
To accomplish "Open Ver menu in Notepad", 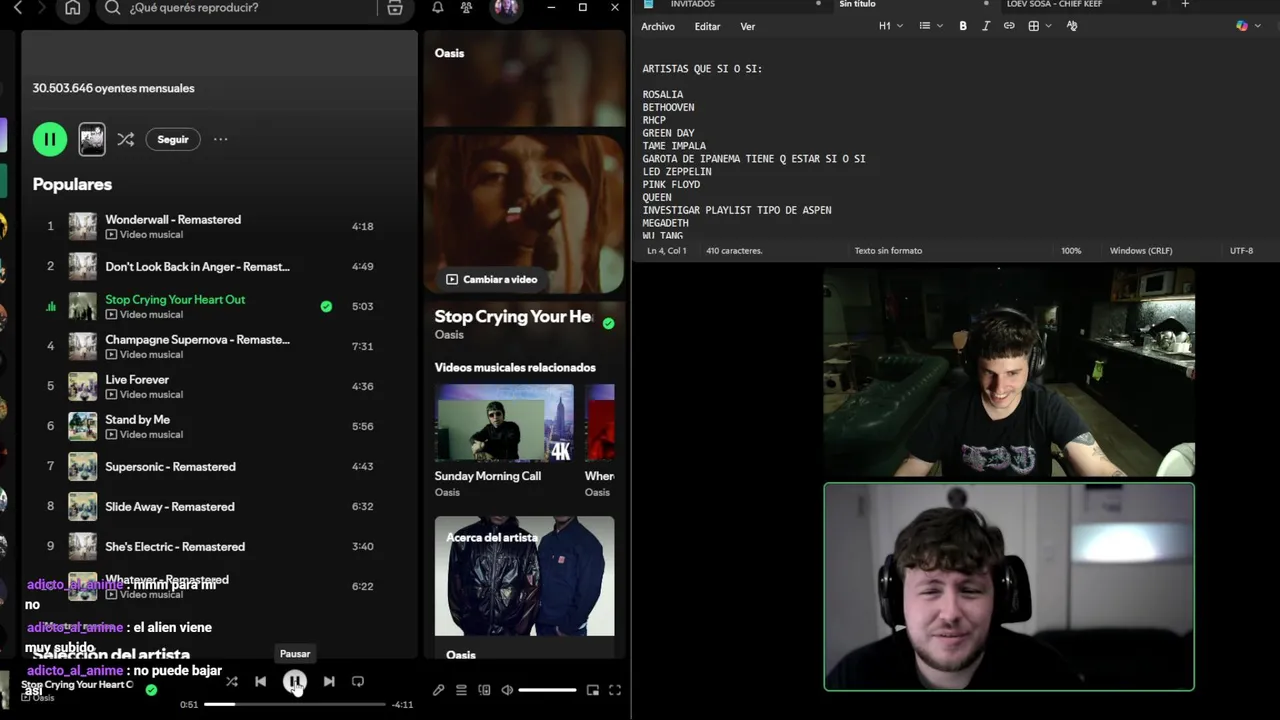I will click(x=748, y=27).
